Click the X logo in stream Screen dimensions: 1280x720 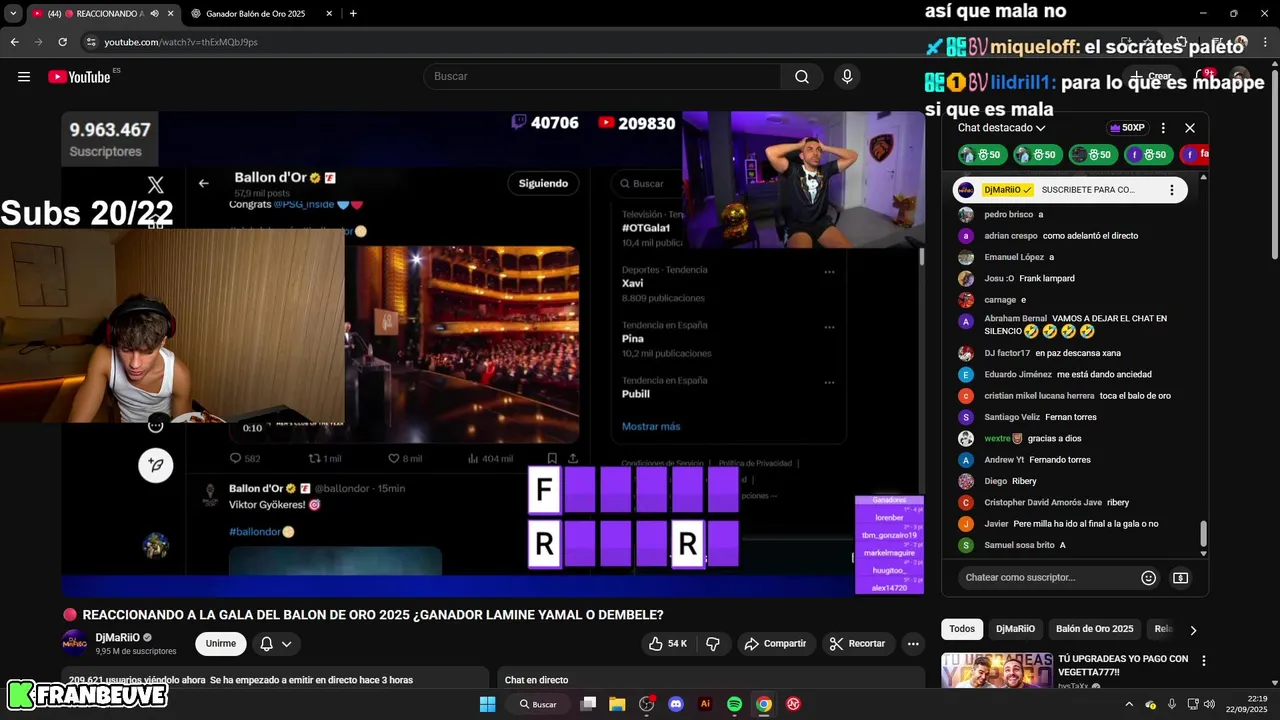coord(155,185)
